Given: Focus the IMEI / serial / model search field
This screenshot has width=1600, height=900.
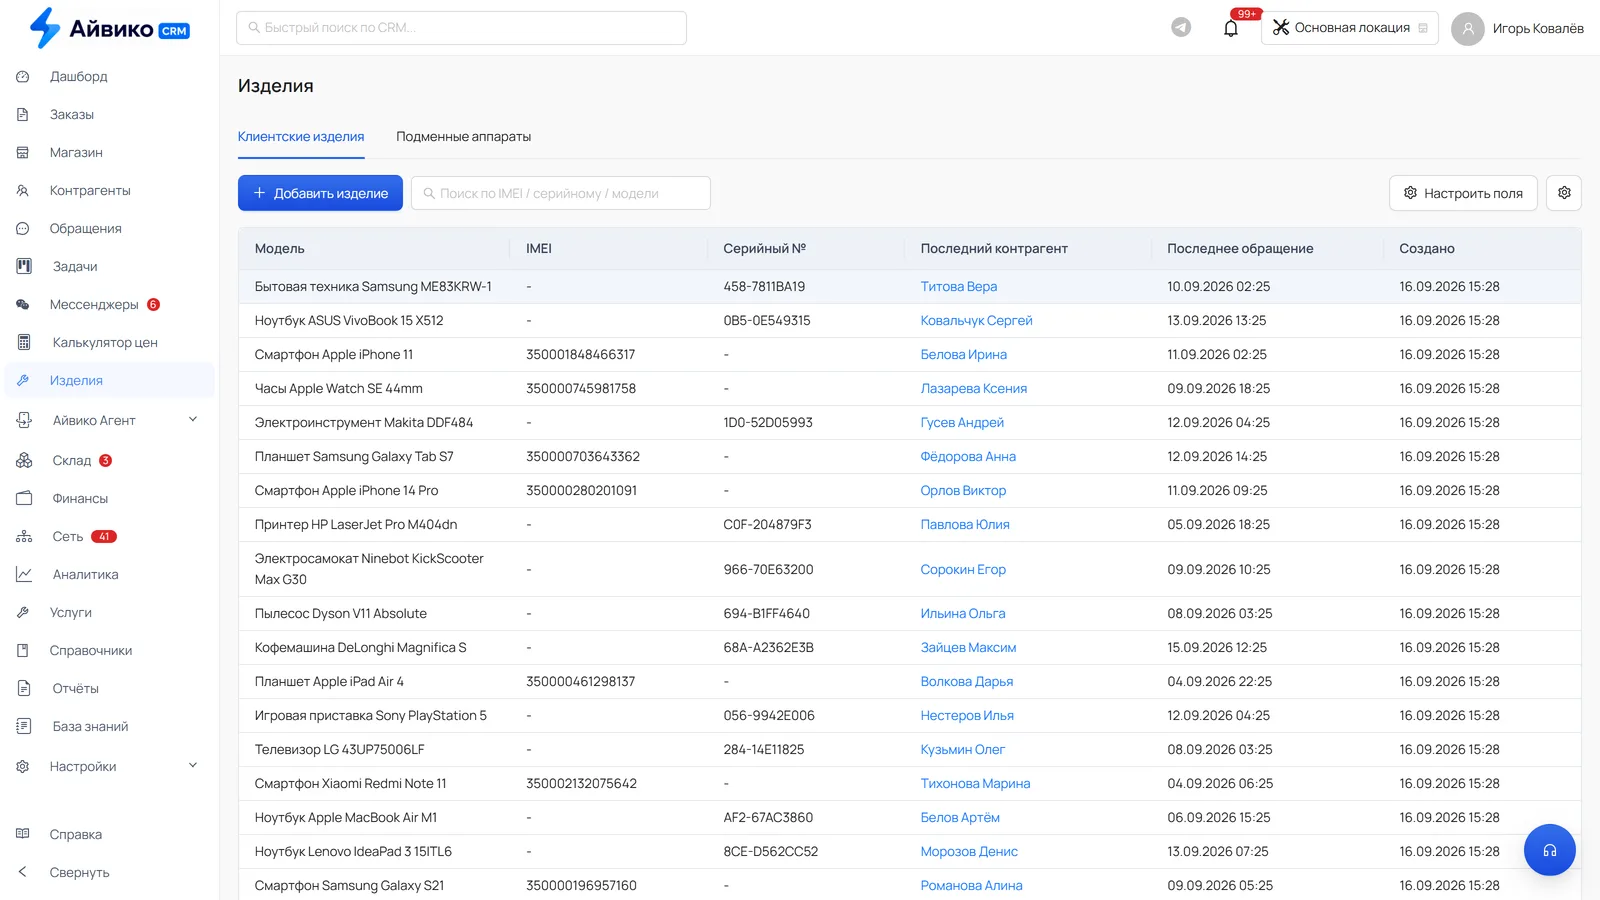Looking at the screenshot, I should tap(561, 193).
